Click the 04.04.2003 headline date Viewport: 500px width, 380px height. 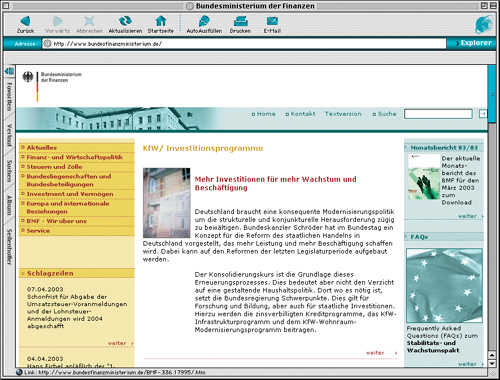tap(45, 359)
